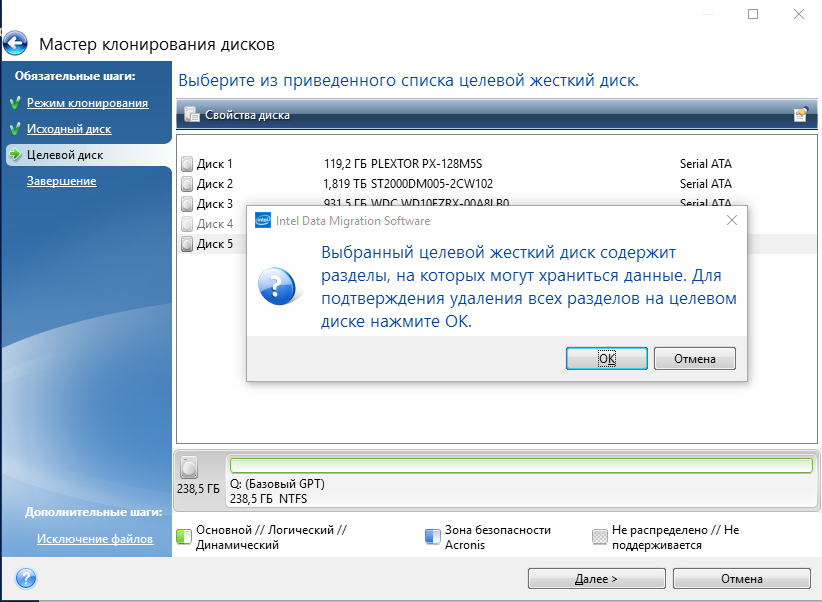Click the Disk 5 drive icon
Image resolution: width=822 pixels, height=602 pixels.
pyautogui.click(x=187, y=244)
